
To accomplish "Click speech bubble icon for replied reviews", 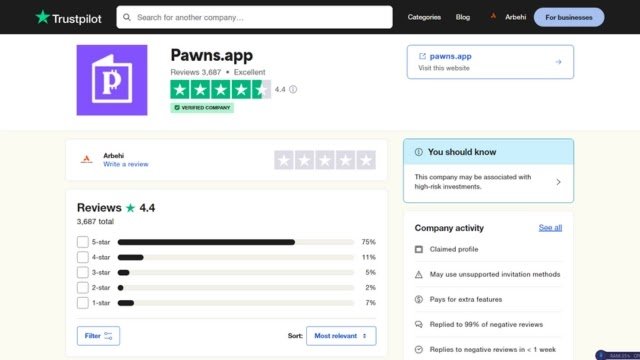I will [419, 324].
